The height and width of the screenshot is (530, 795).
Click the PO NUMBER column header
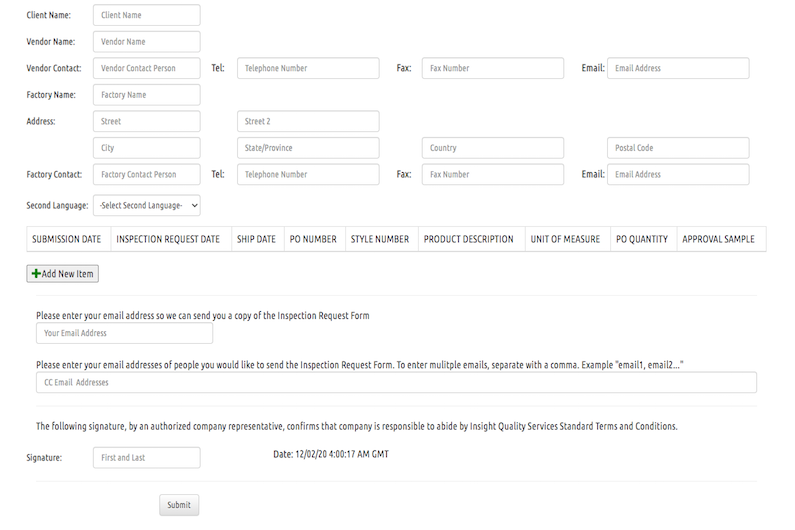pyautogui.click(x=313, y=239)
